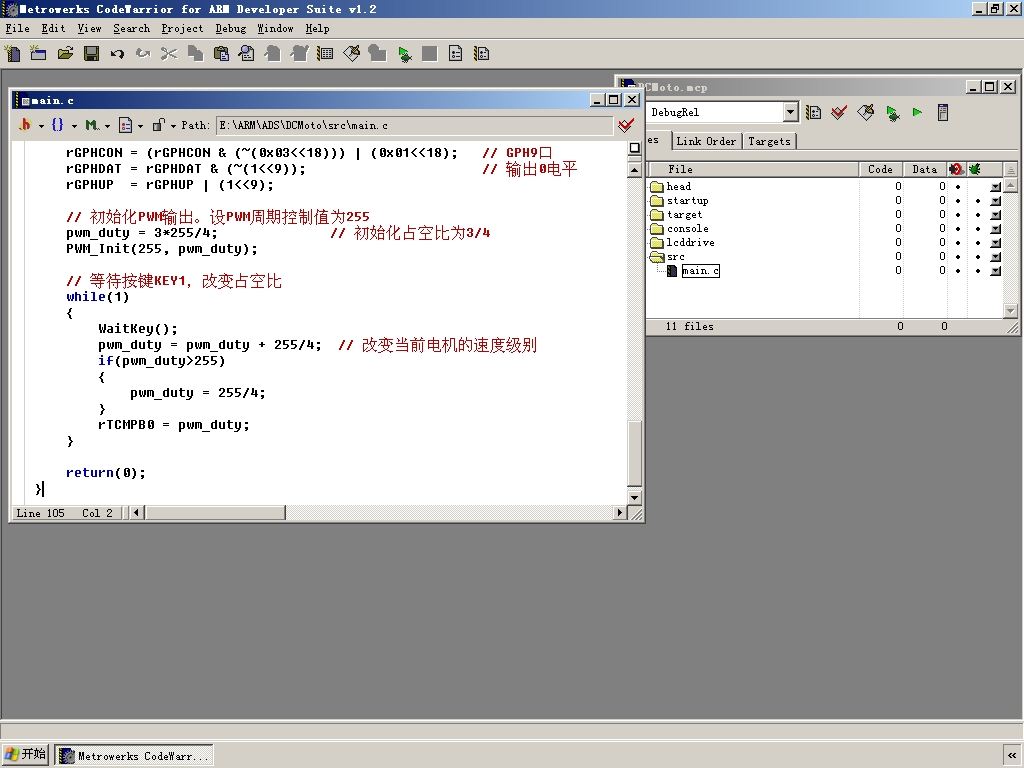Screen dimensions: 1024x768
Task: Toggle debug dot for lcddrive row
Action: tap(978, 242)
